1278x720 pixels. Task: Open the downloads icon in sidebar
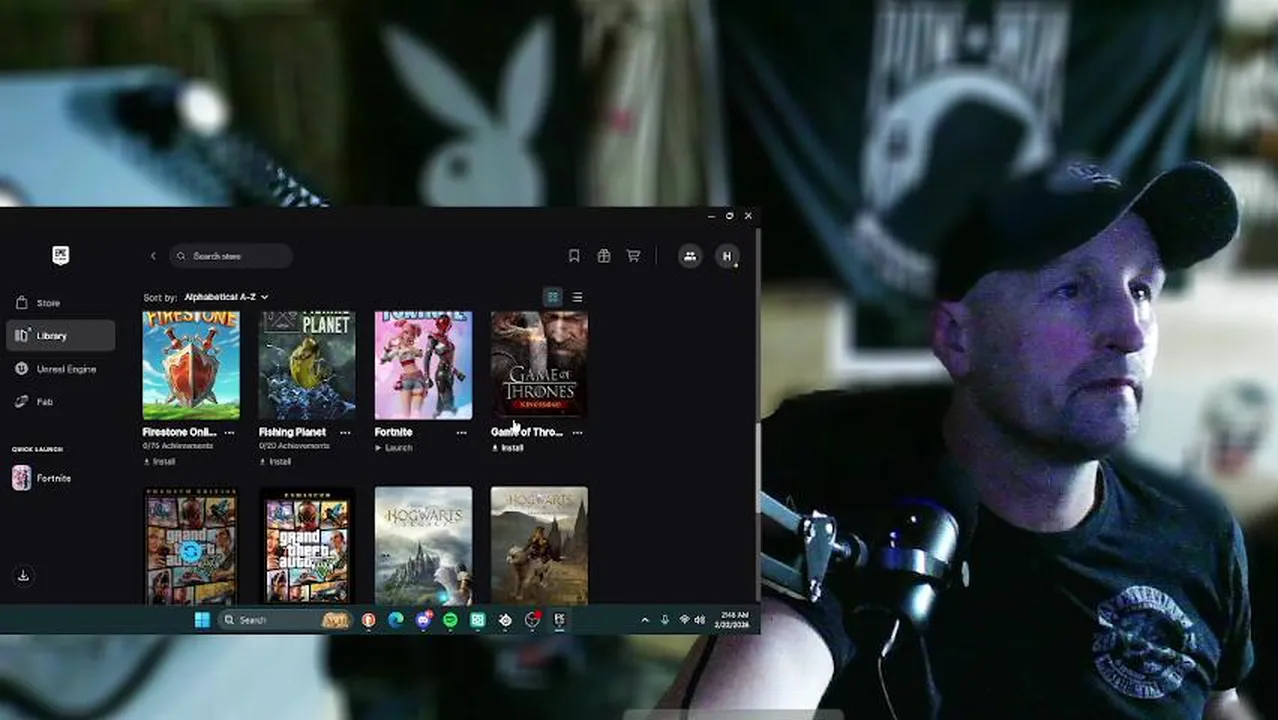(23, 575)
